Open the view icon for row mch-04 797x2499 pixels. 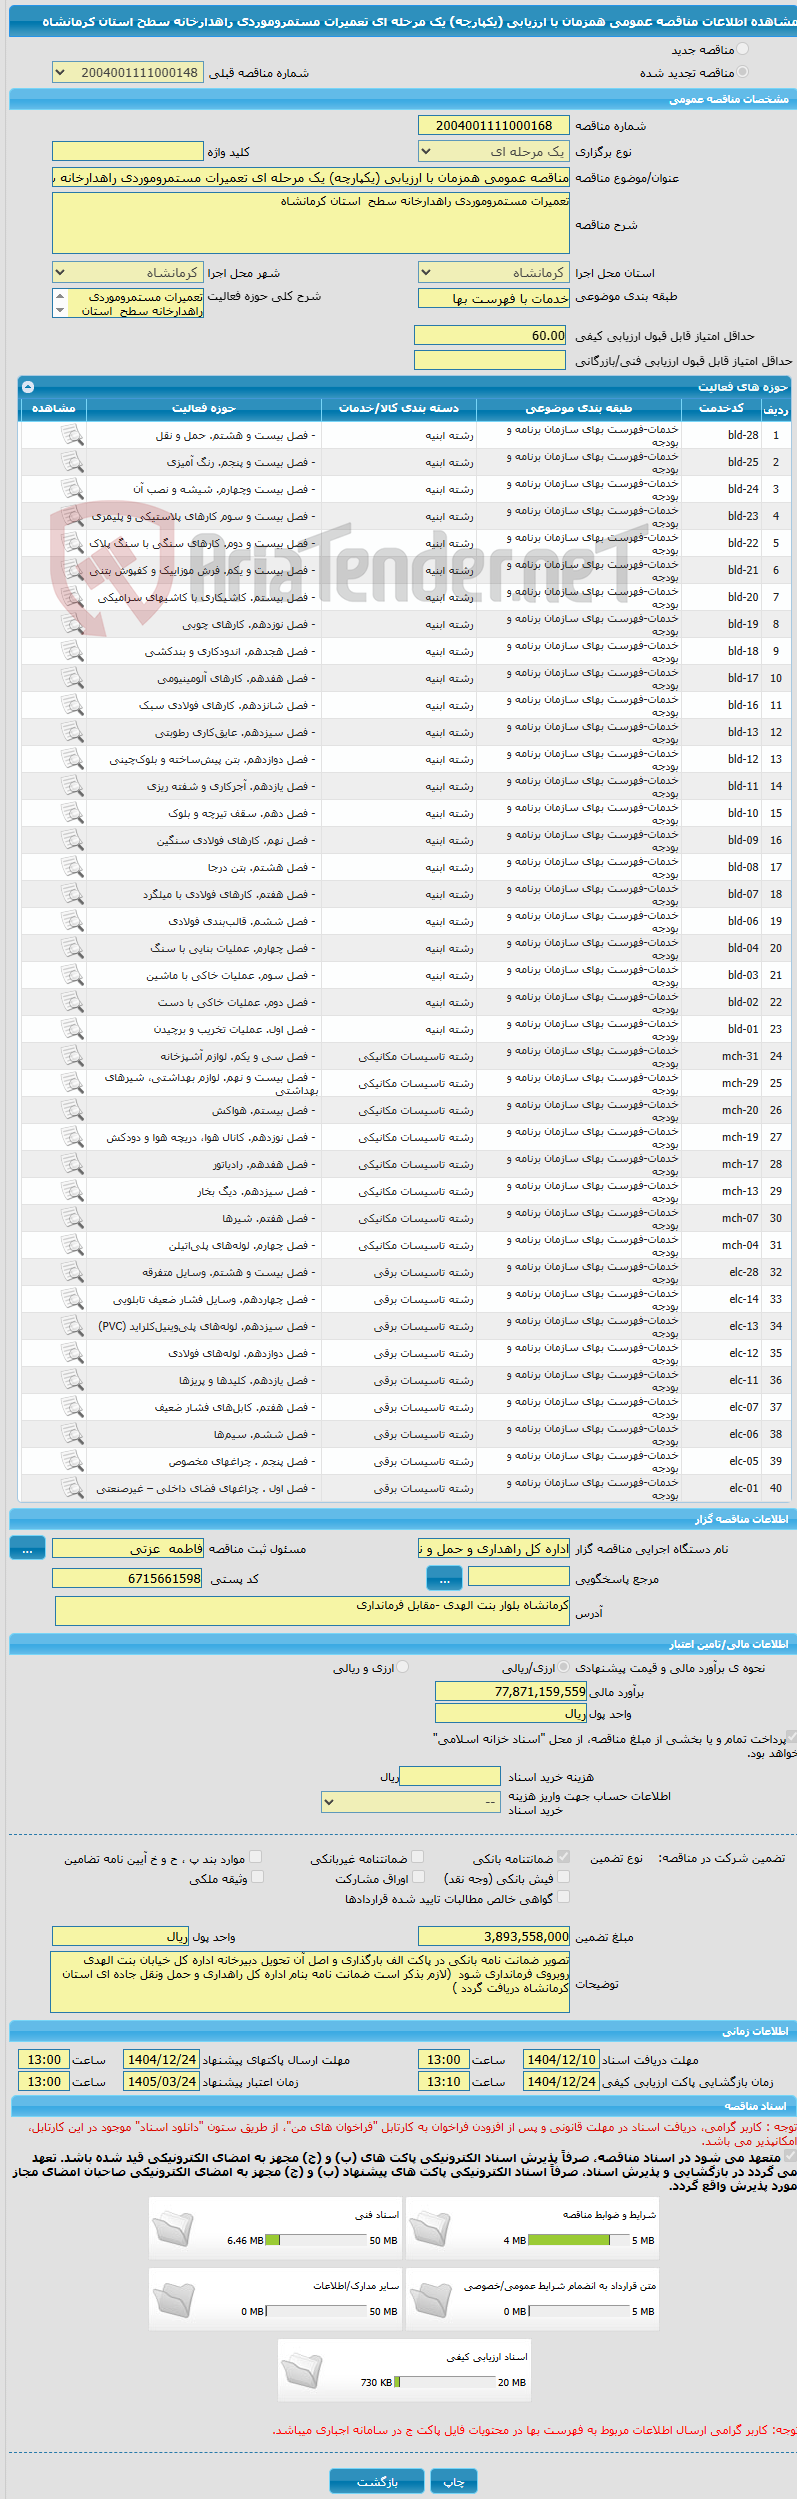click(71, 1245)
